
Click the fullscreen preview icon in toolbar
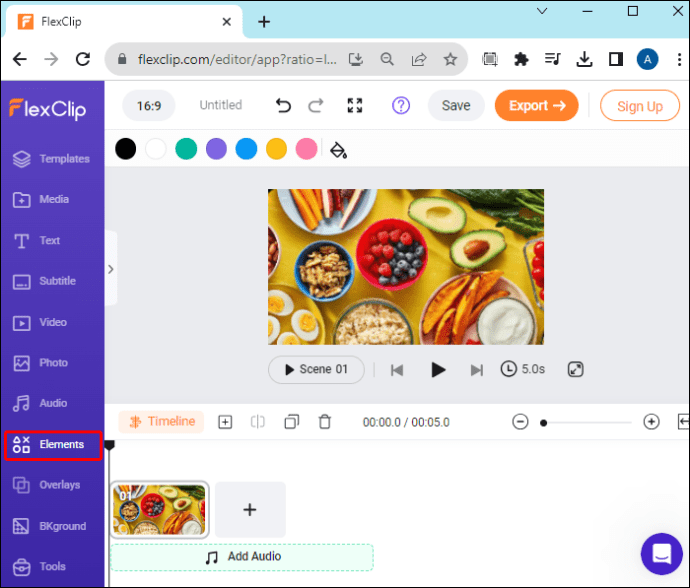pyautogui.click(x=355, y=105)
